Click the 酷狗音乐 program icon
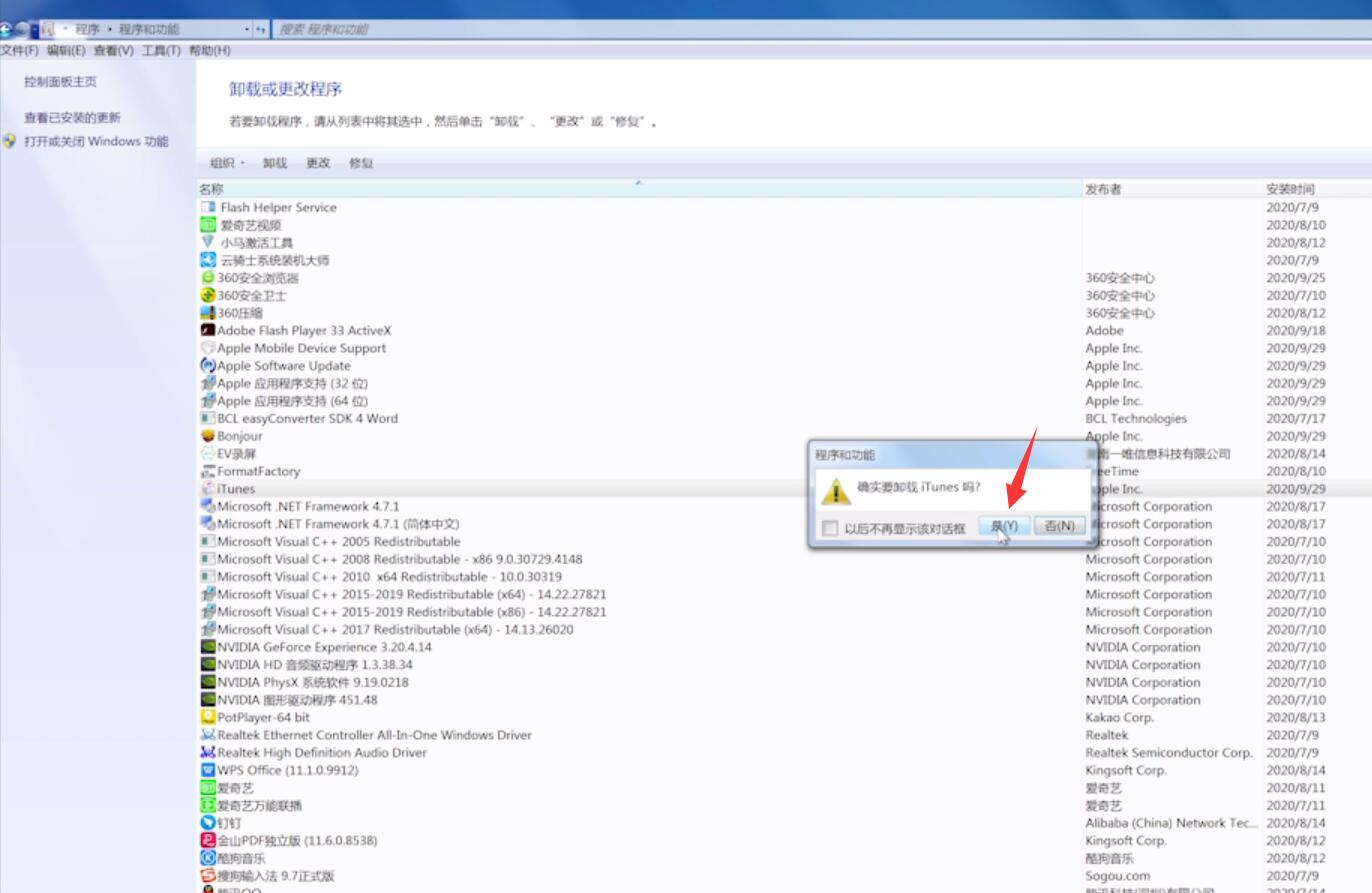This screenshot has width=1372, height=893. tap(208, 858)
